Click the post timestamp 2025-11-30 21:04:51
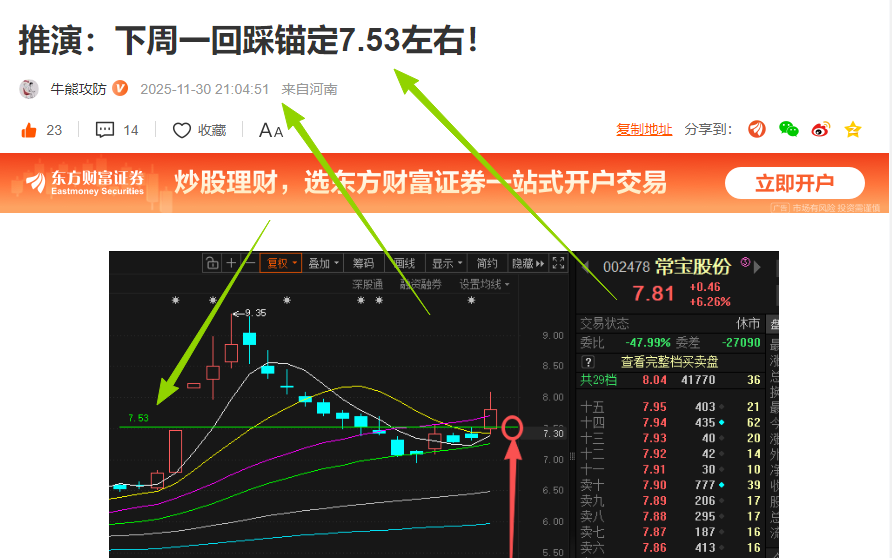 point(205,89)
